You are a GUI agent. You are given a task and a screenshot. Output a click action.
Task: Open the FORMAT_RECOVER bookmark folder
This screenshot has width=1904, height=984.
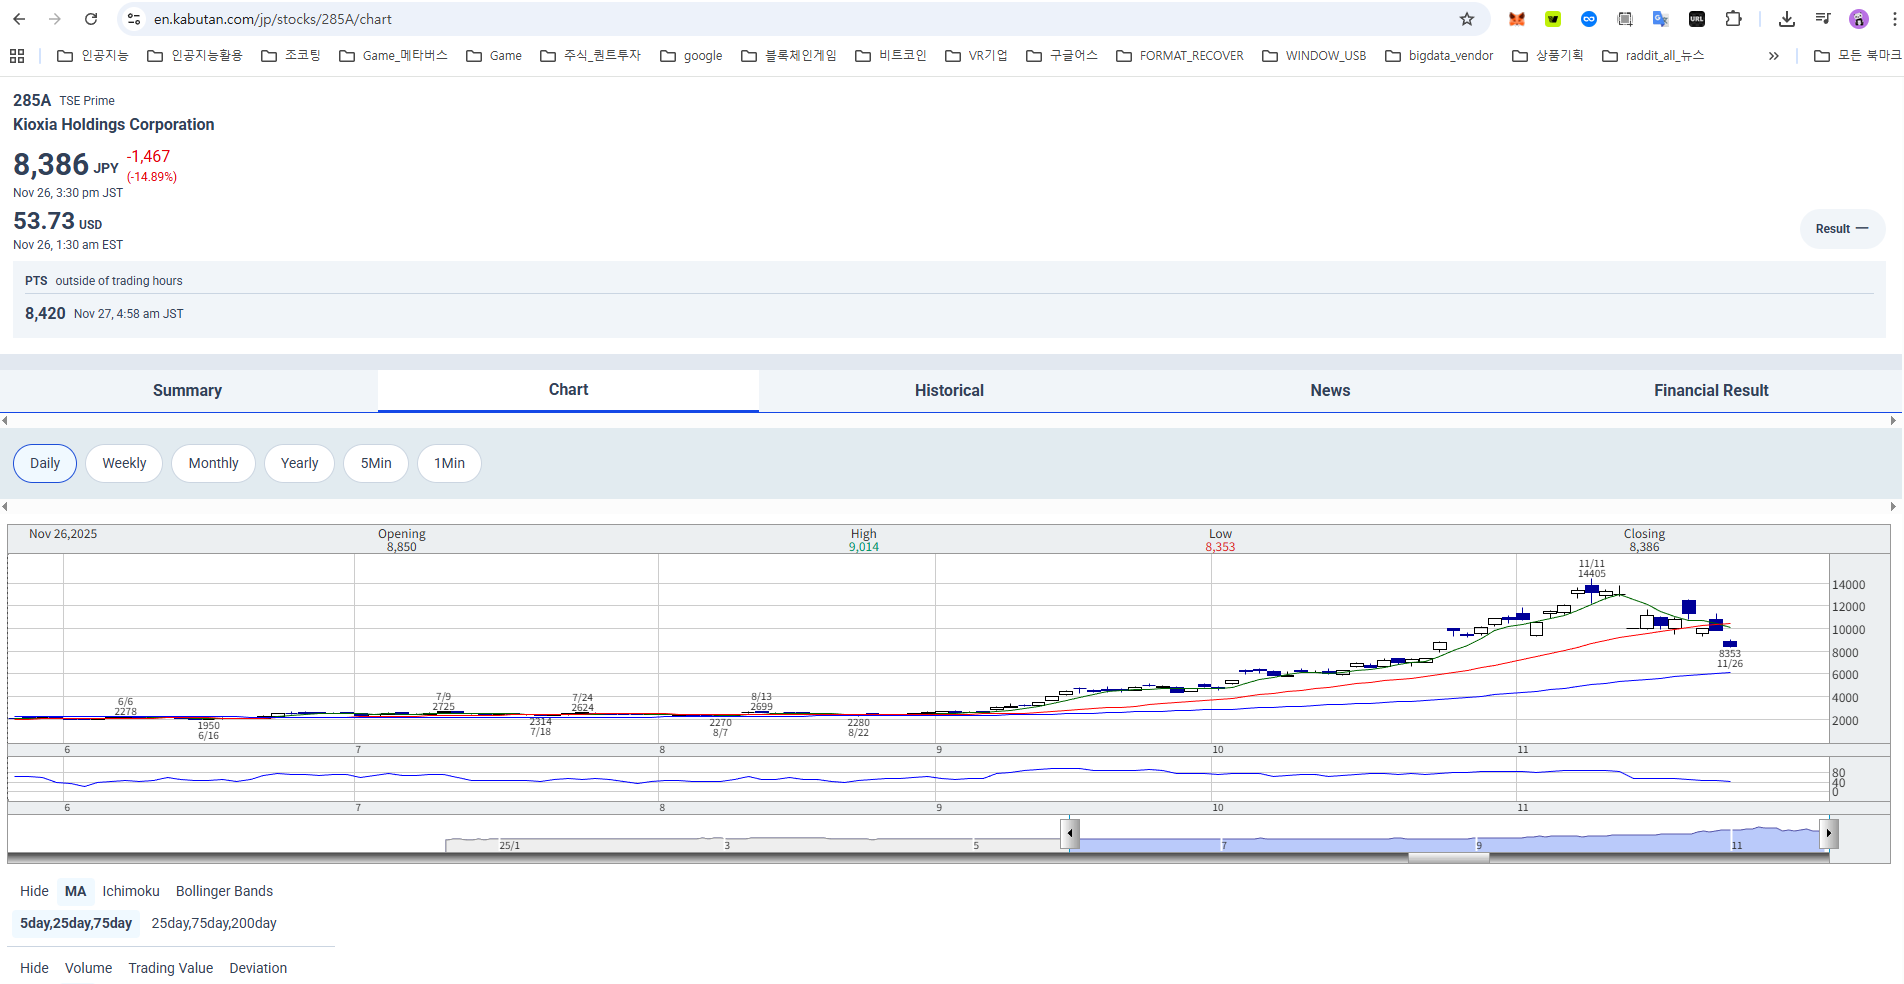point(1180,56)
